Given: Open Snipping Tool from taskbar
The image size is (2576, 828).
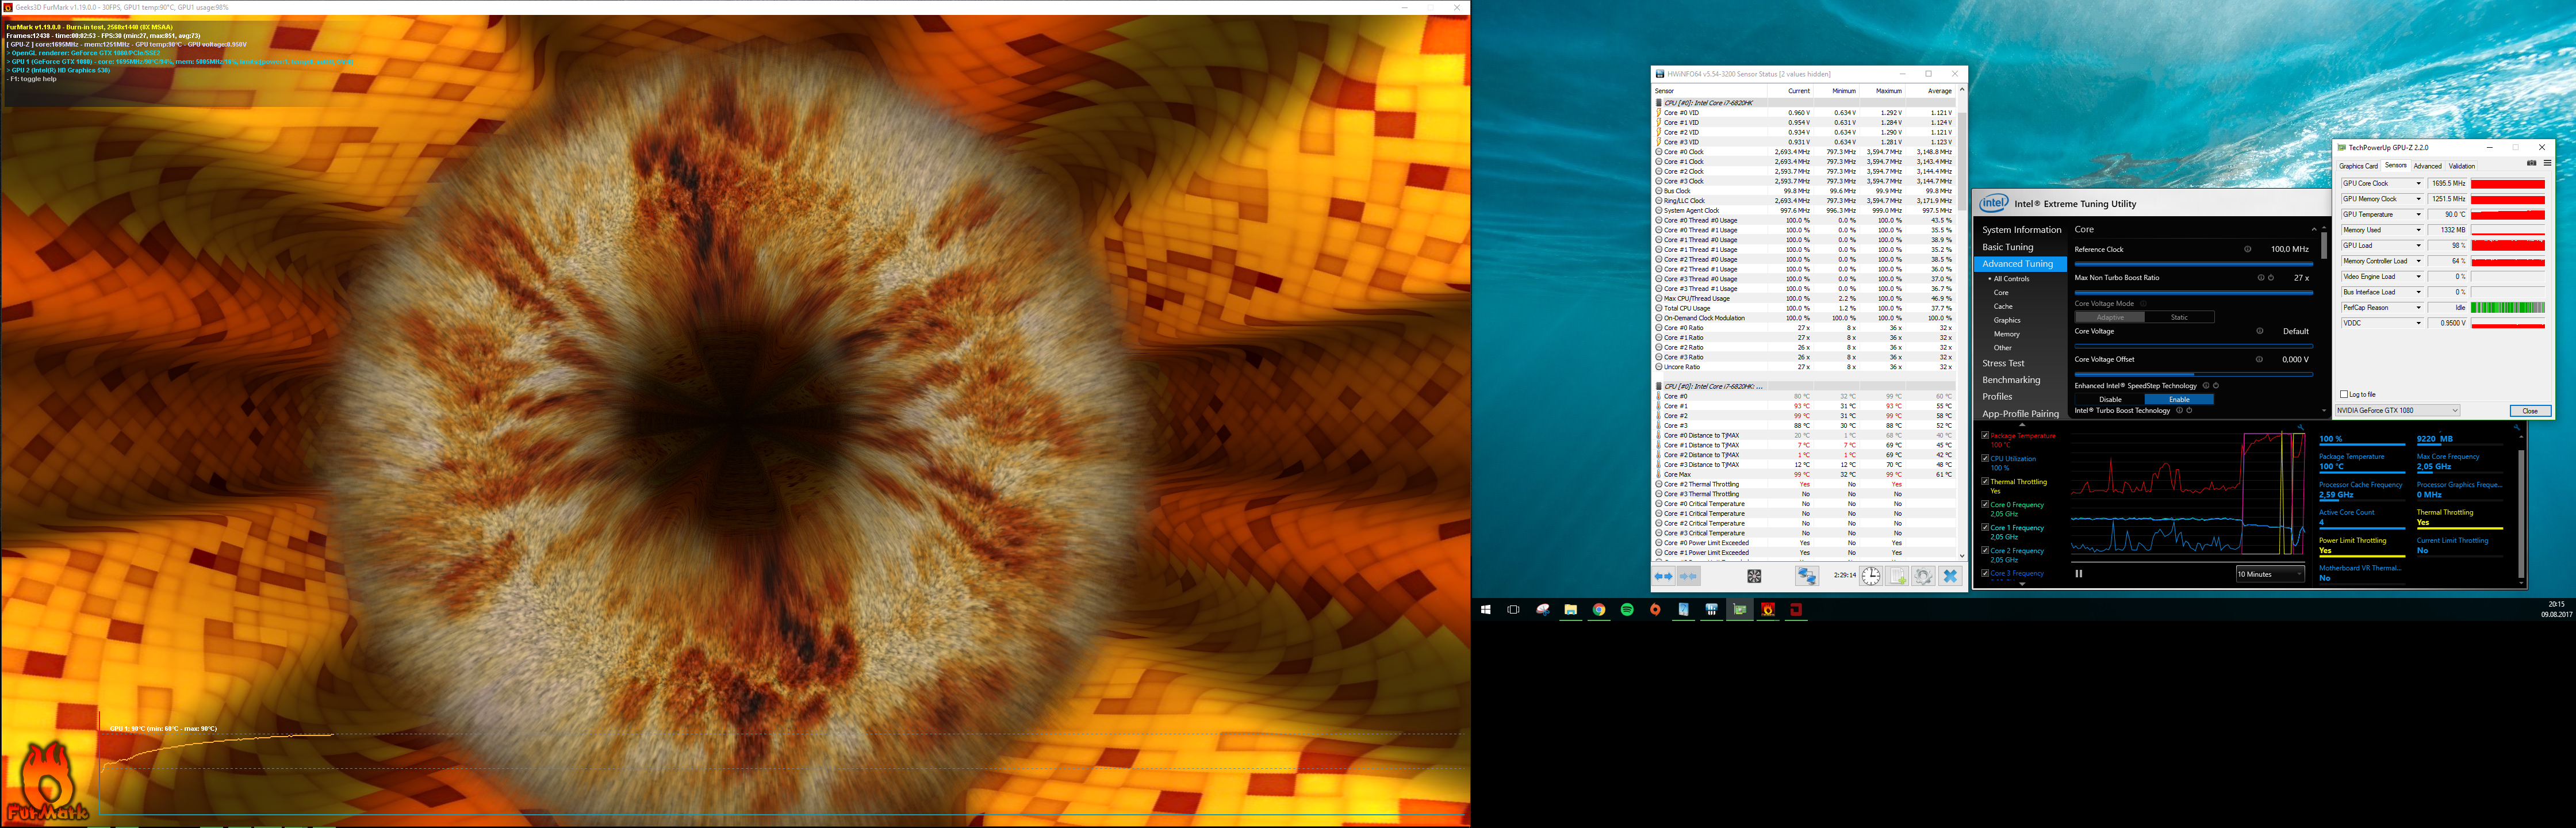Looking at the screenshot, I should pyautogui.click(x=1543, y=610).
